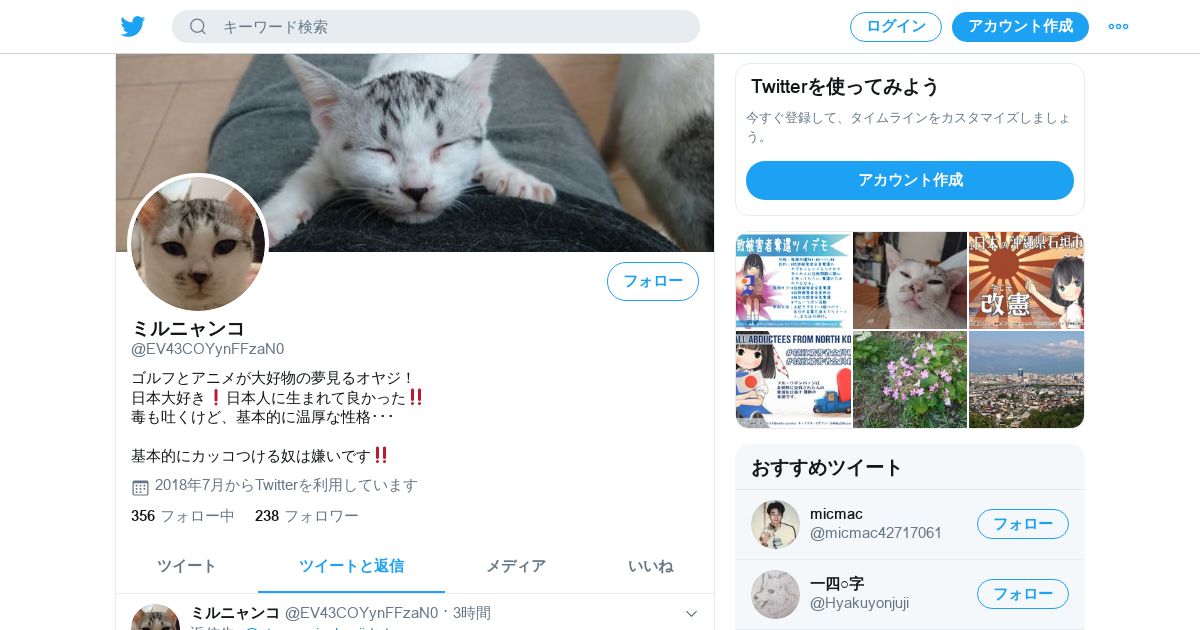
Task: Open ミルニャンコ's round cat profile picture
Action: click(198, 243)
